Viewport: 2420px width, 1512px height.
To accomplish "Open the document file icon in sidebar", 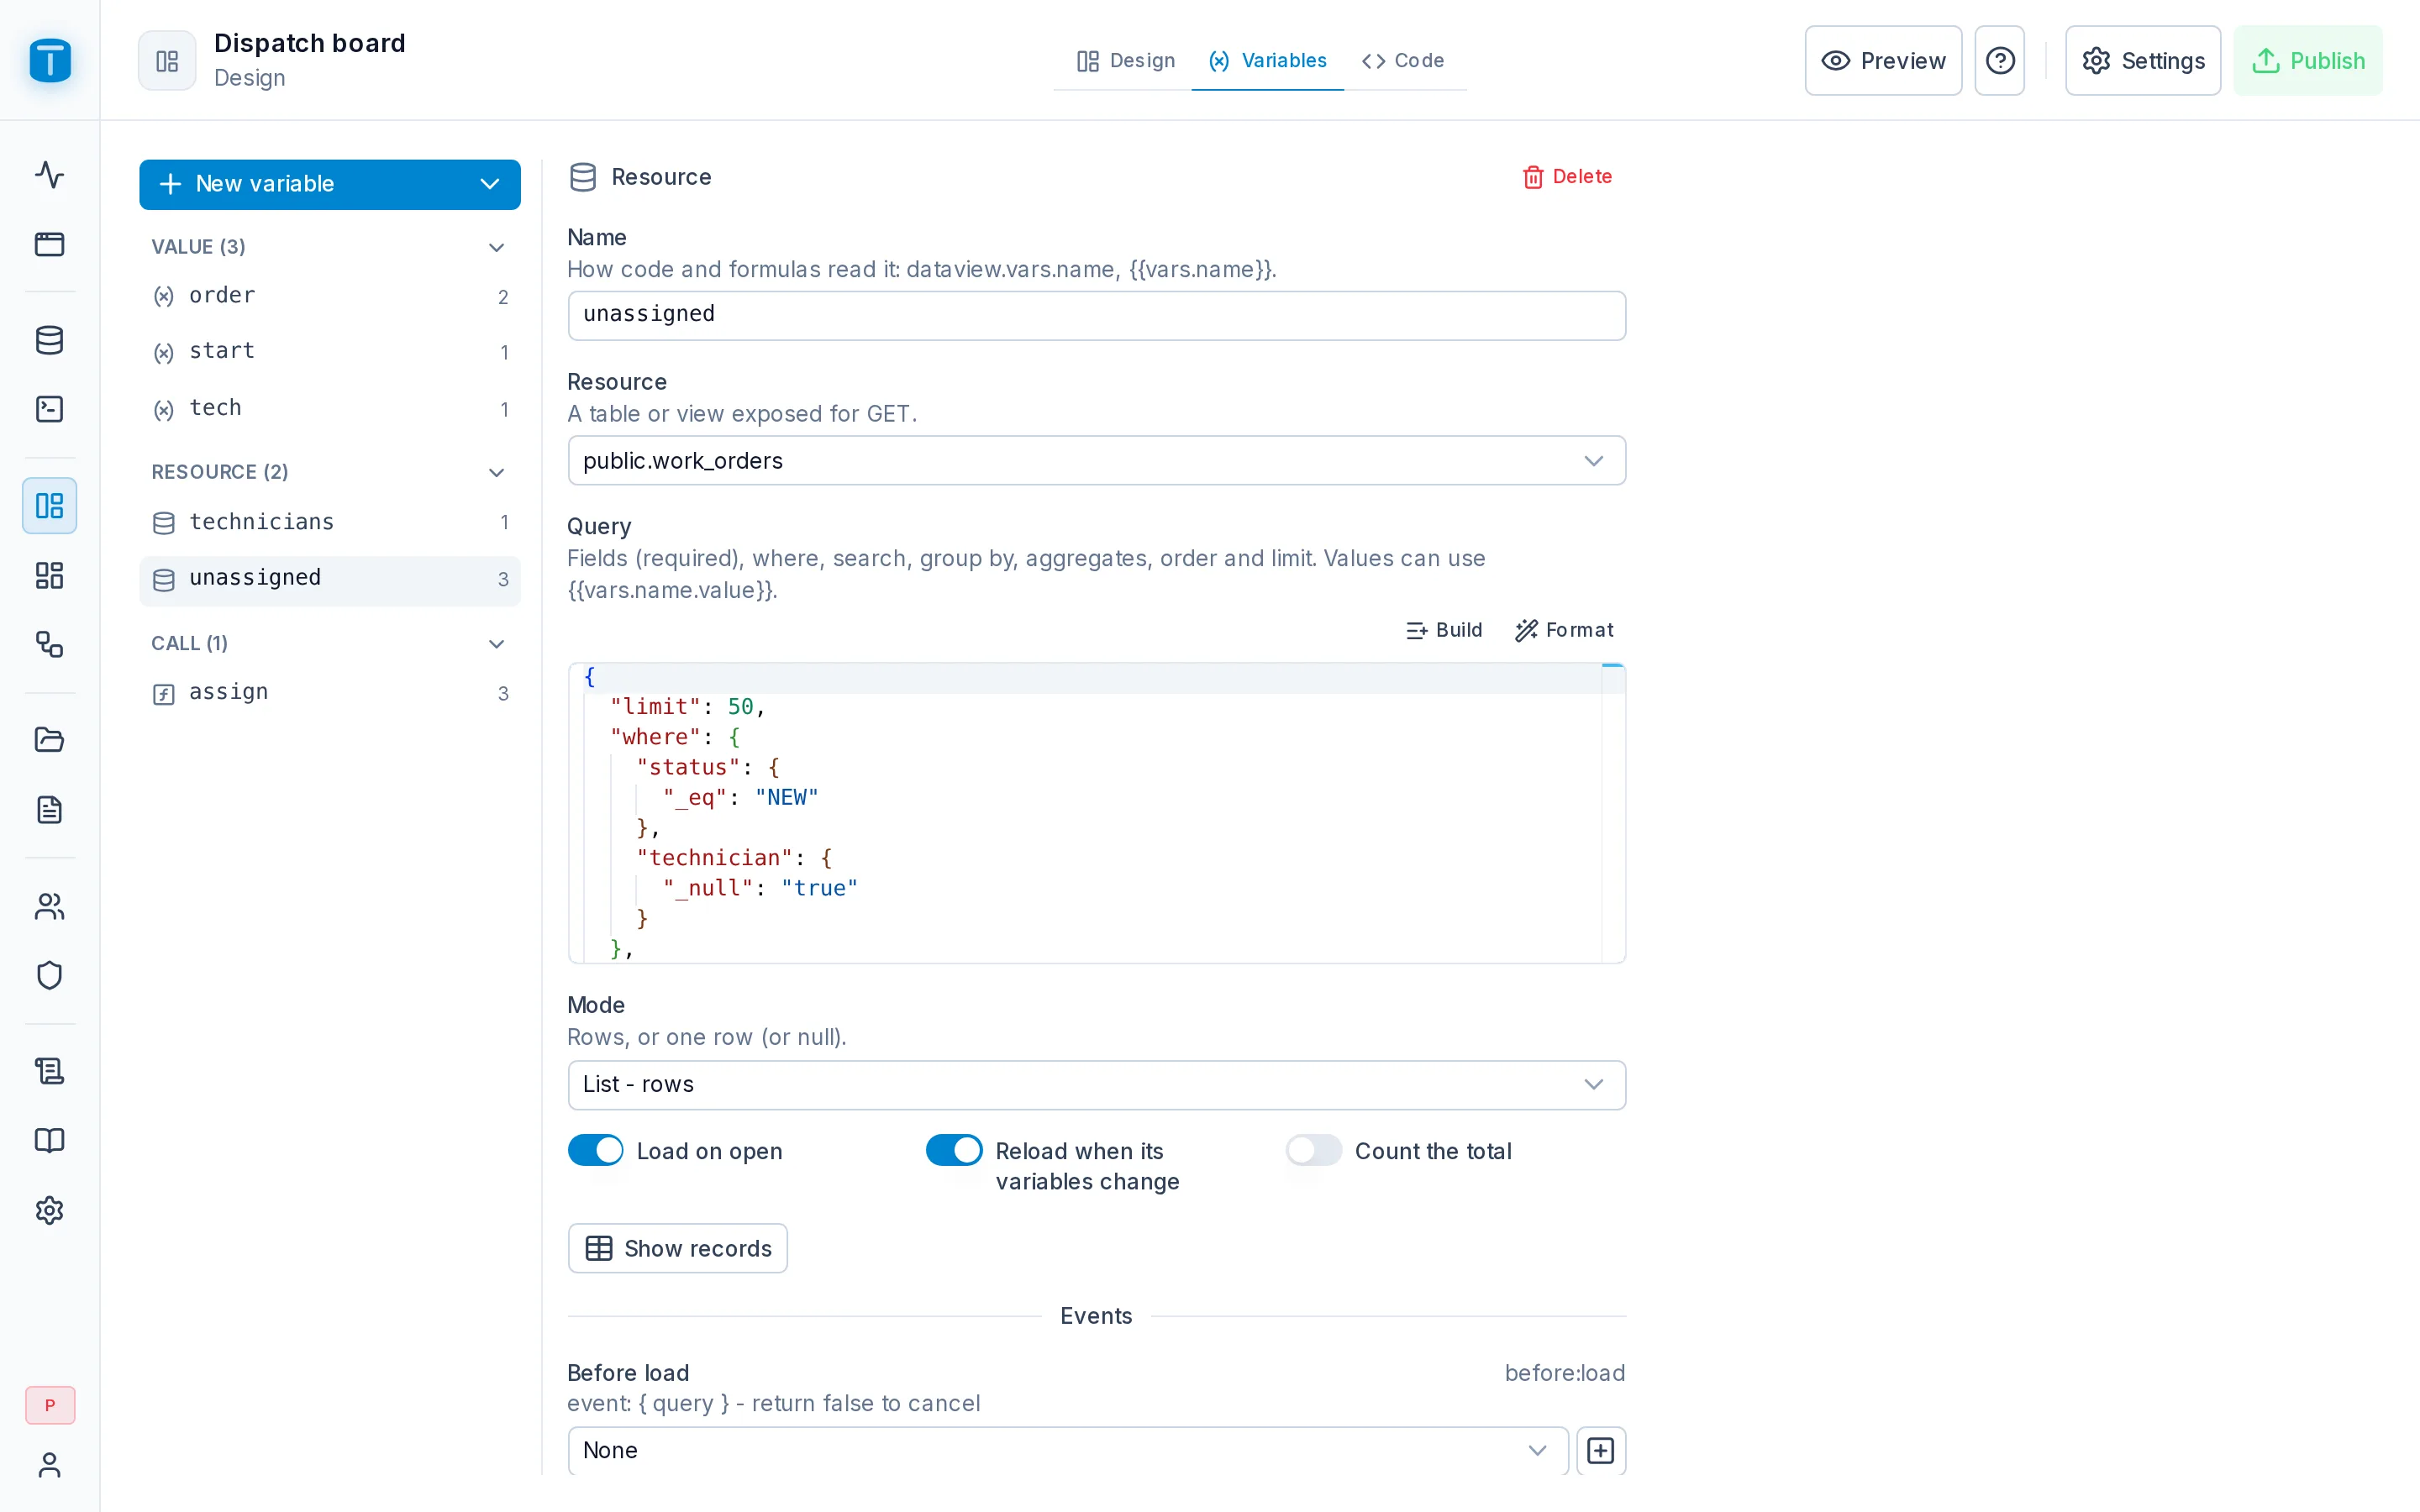I will click(49, 809).
